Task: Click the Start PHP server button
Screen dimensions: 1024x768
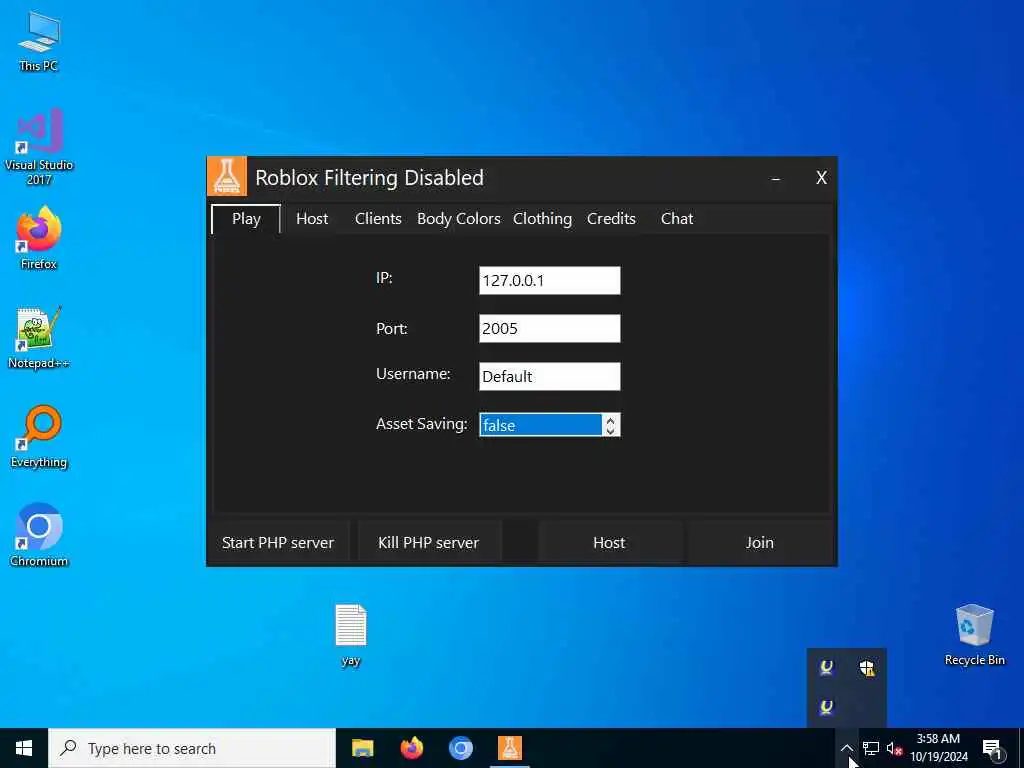Action: [x=278, y=543]
